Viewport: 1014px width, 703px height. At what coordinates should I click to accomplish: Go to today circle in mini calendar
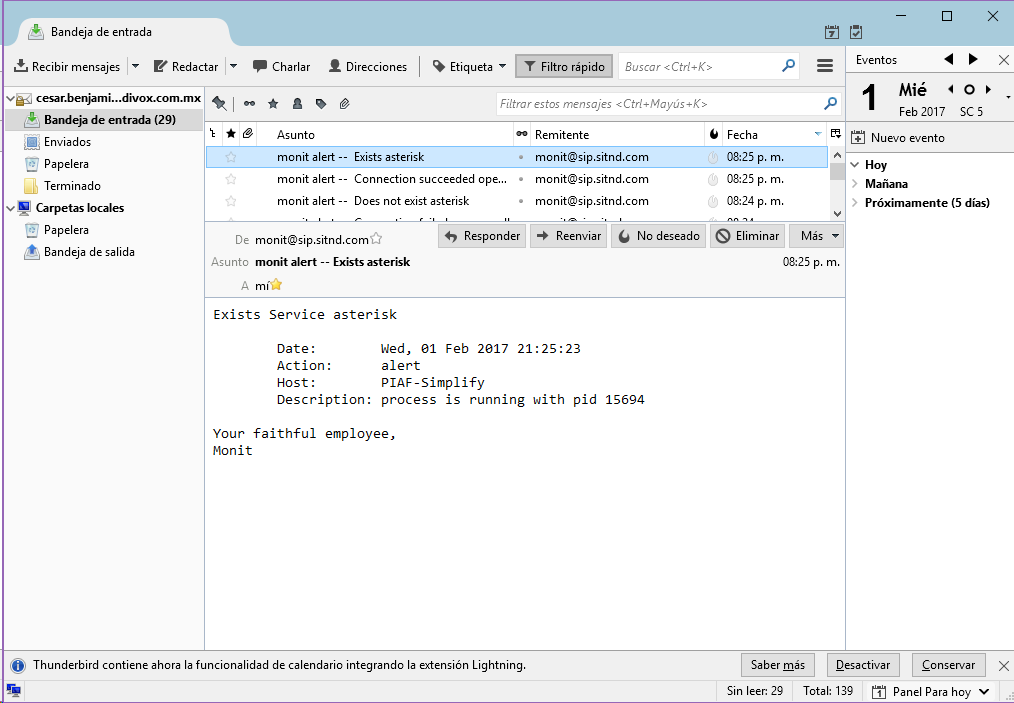tap(969, 90)
